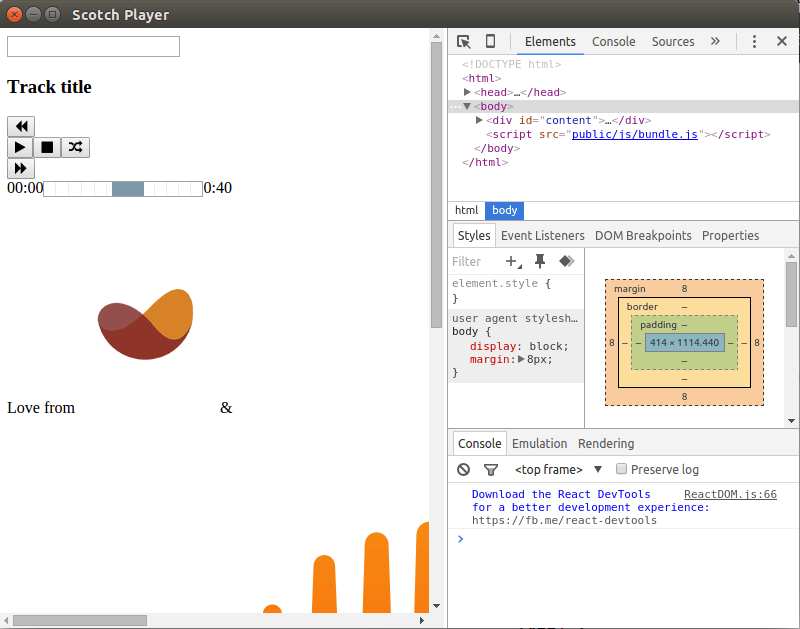
Task: Switch to the Console tab
Action: pyautogui.click(x=613, y=42)
